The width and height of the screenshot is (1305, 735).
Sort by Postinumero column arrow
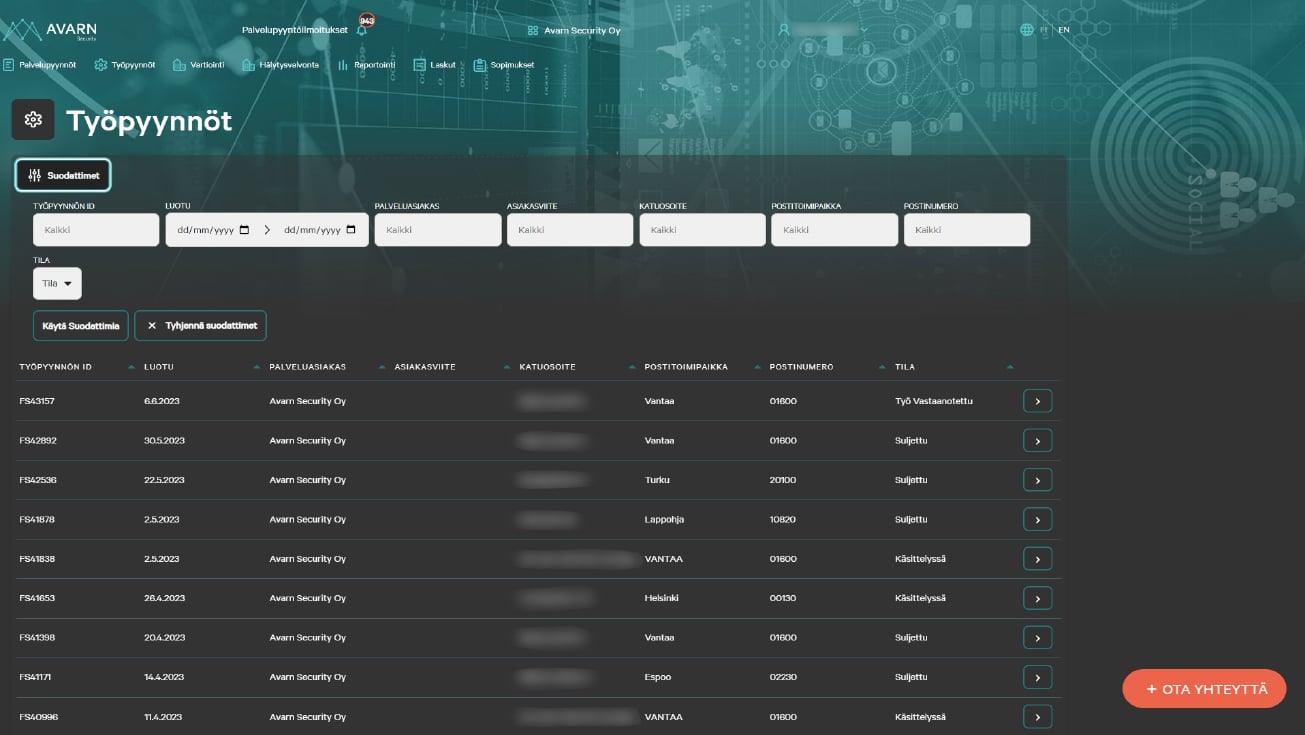coord(882,367)
